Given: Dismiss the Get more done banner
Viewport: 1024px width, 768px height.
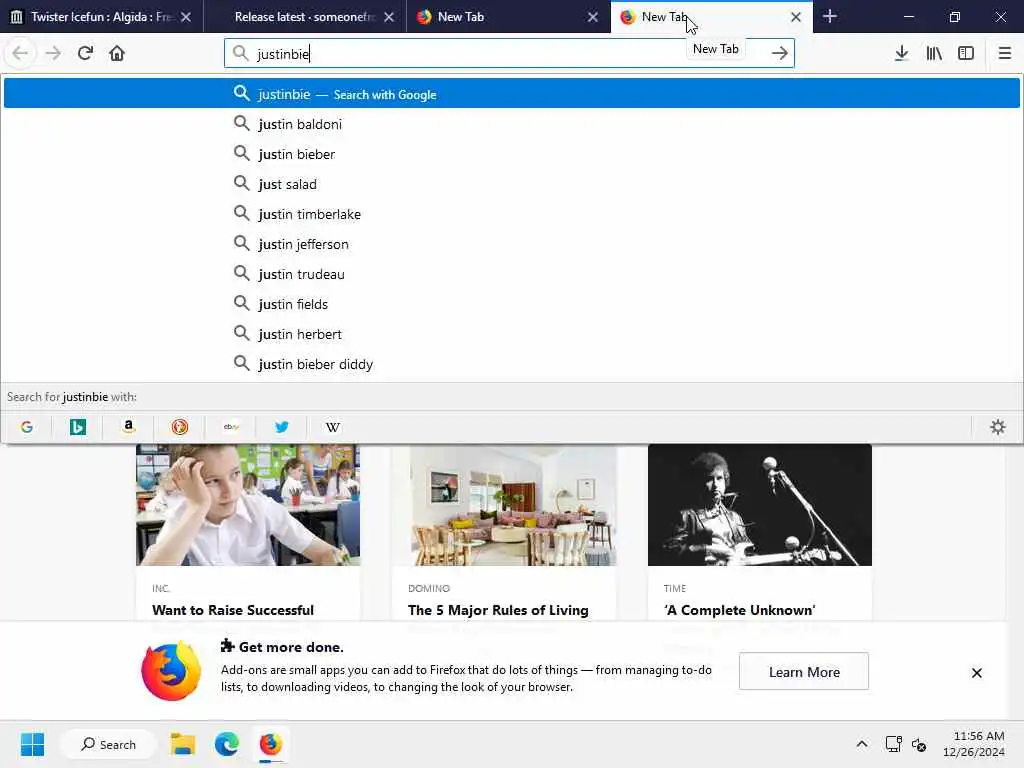Looking at the screenshot, I should [976, 673].
